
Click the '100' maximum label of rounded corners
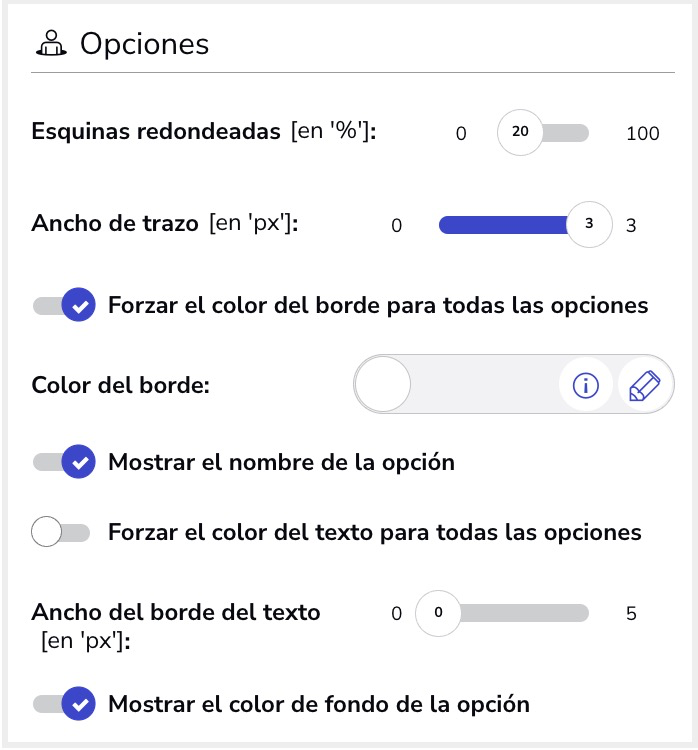point(642,133)
